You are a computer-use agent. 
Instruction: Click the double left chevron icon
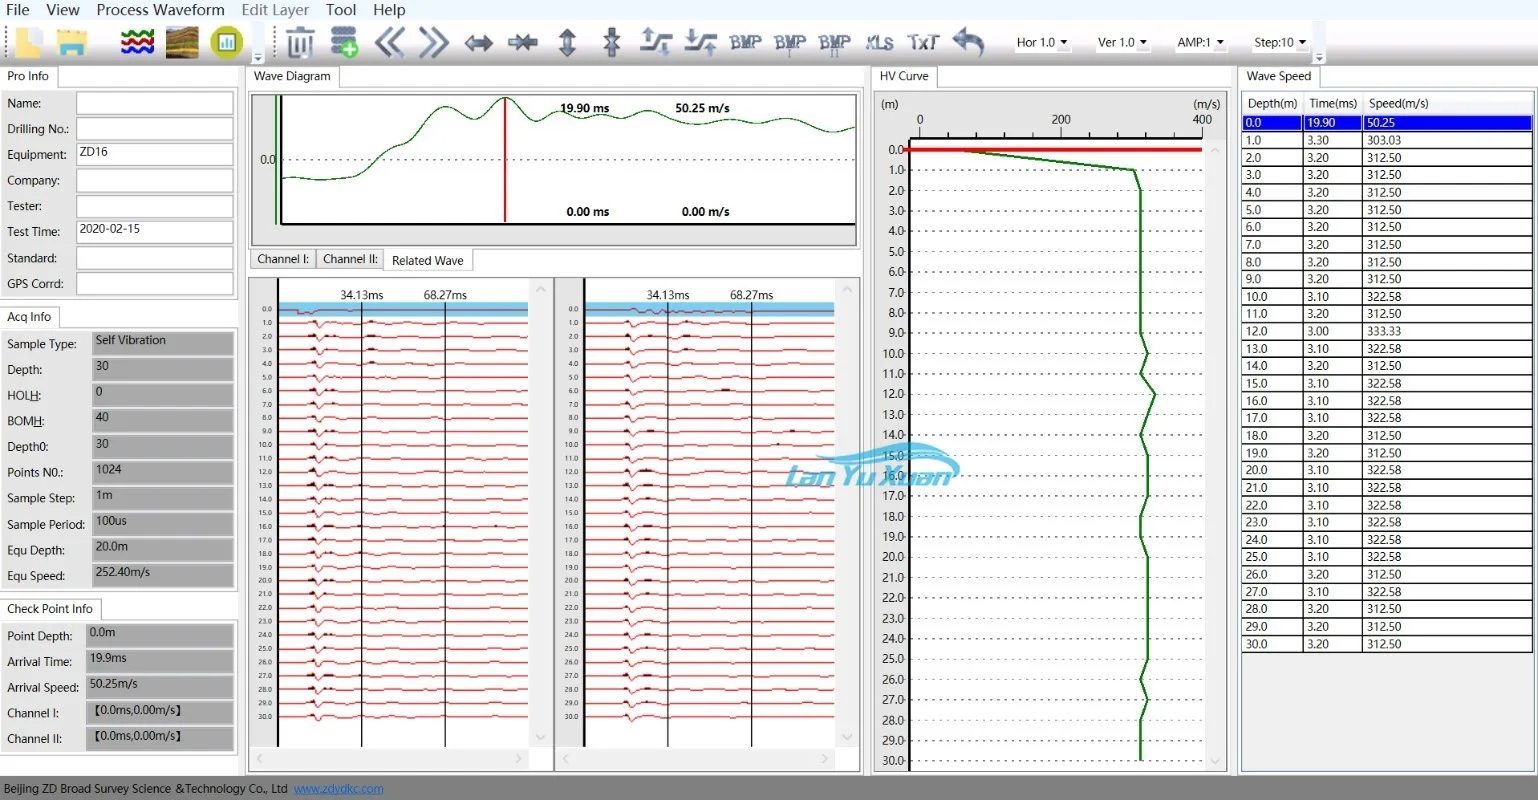point(389,43)
